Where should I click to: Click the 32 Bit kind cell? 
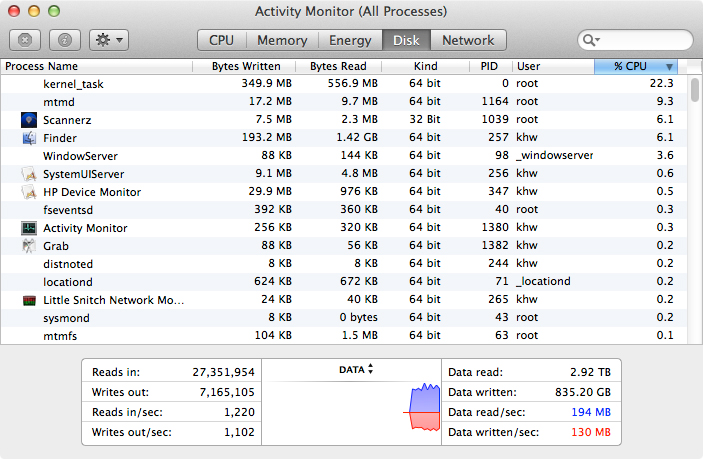pyautogui.click(x=425, y=119)
